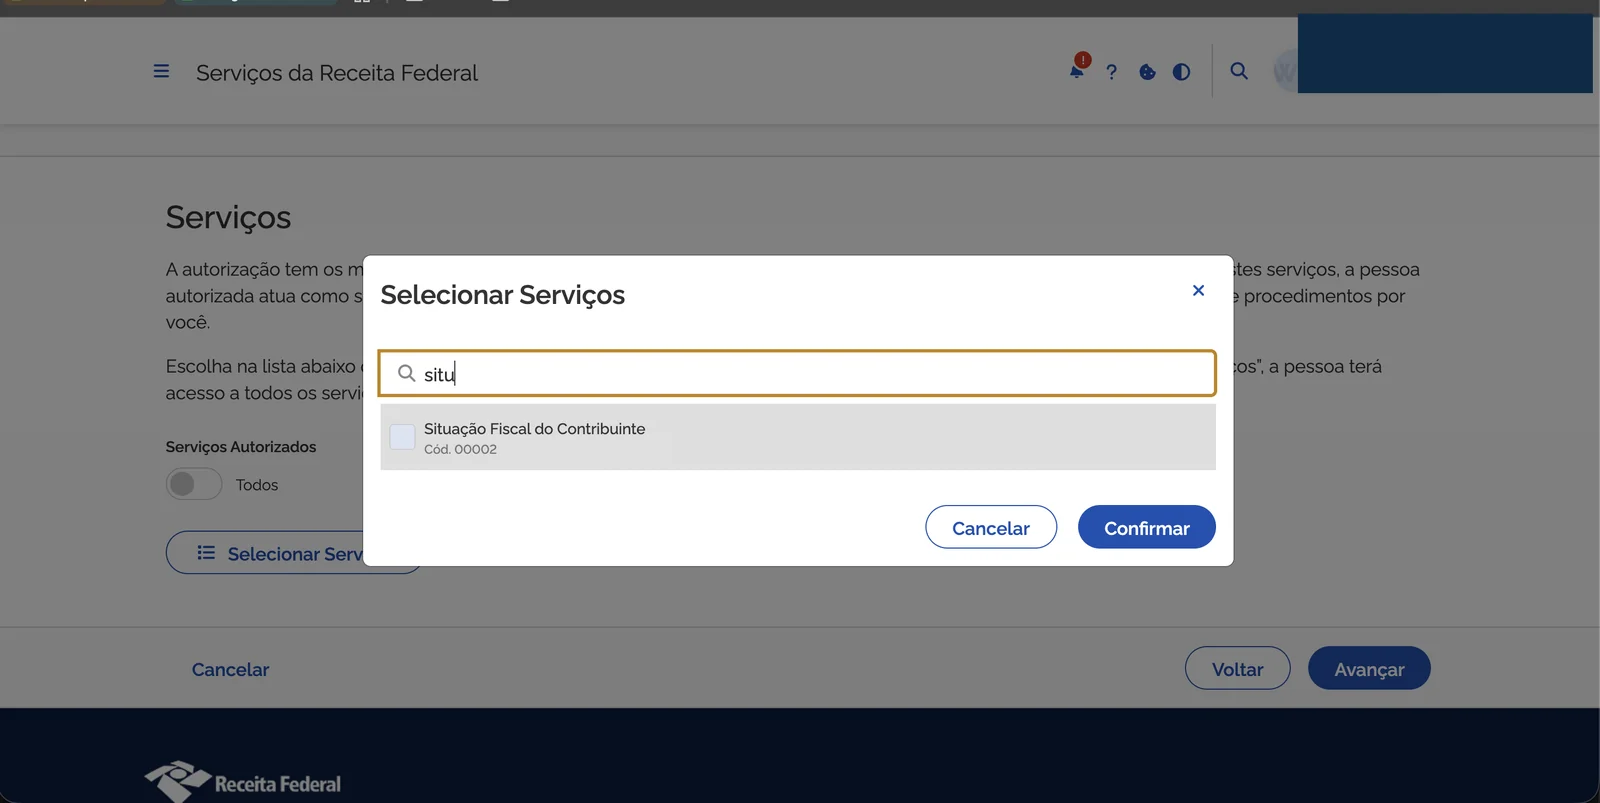Open search using the magnifier icon
This screenshot has height=803, width=1600.
(1239, 71)
